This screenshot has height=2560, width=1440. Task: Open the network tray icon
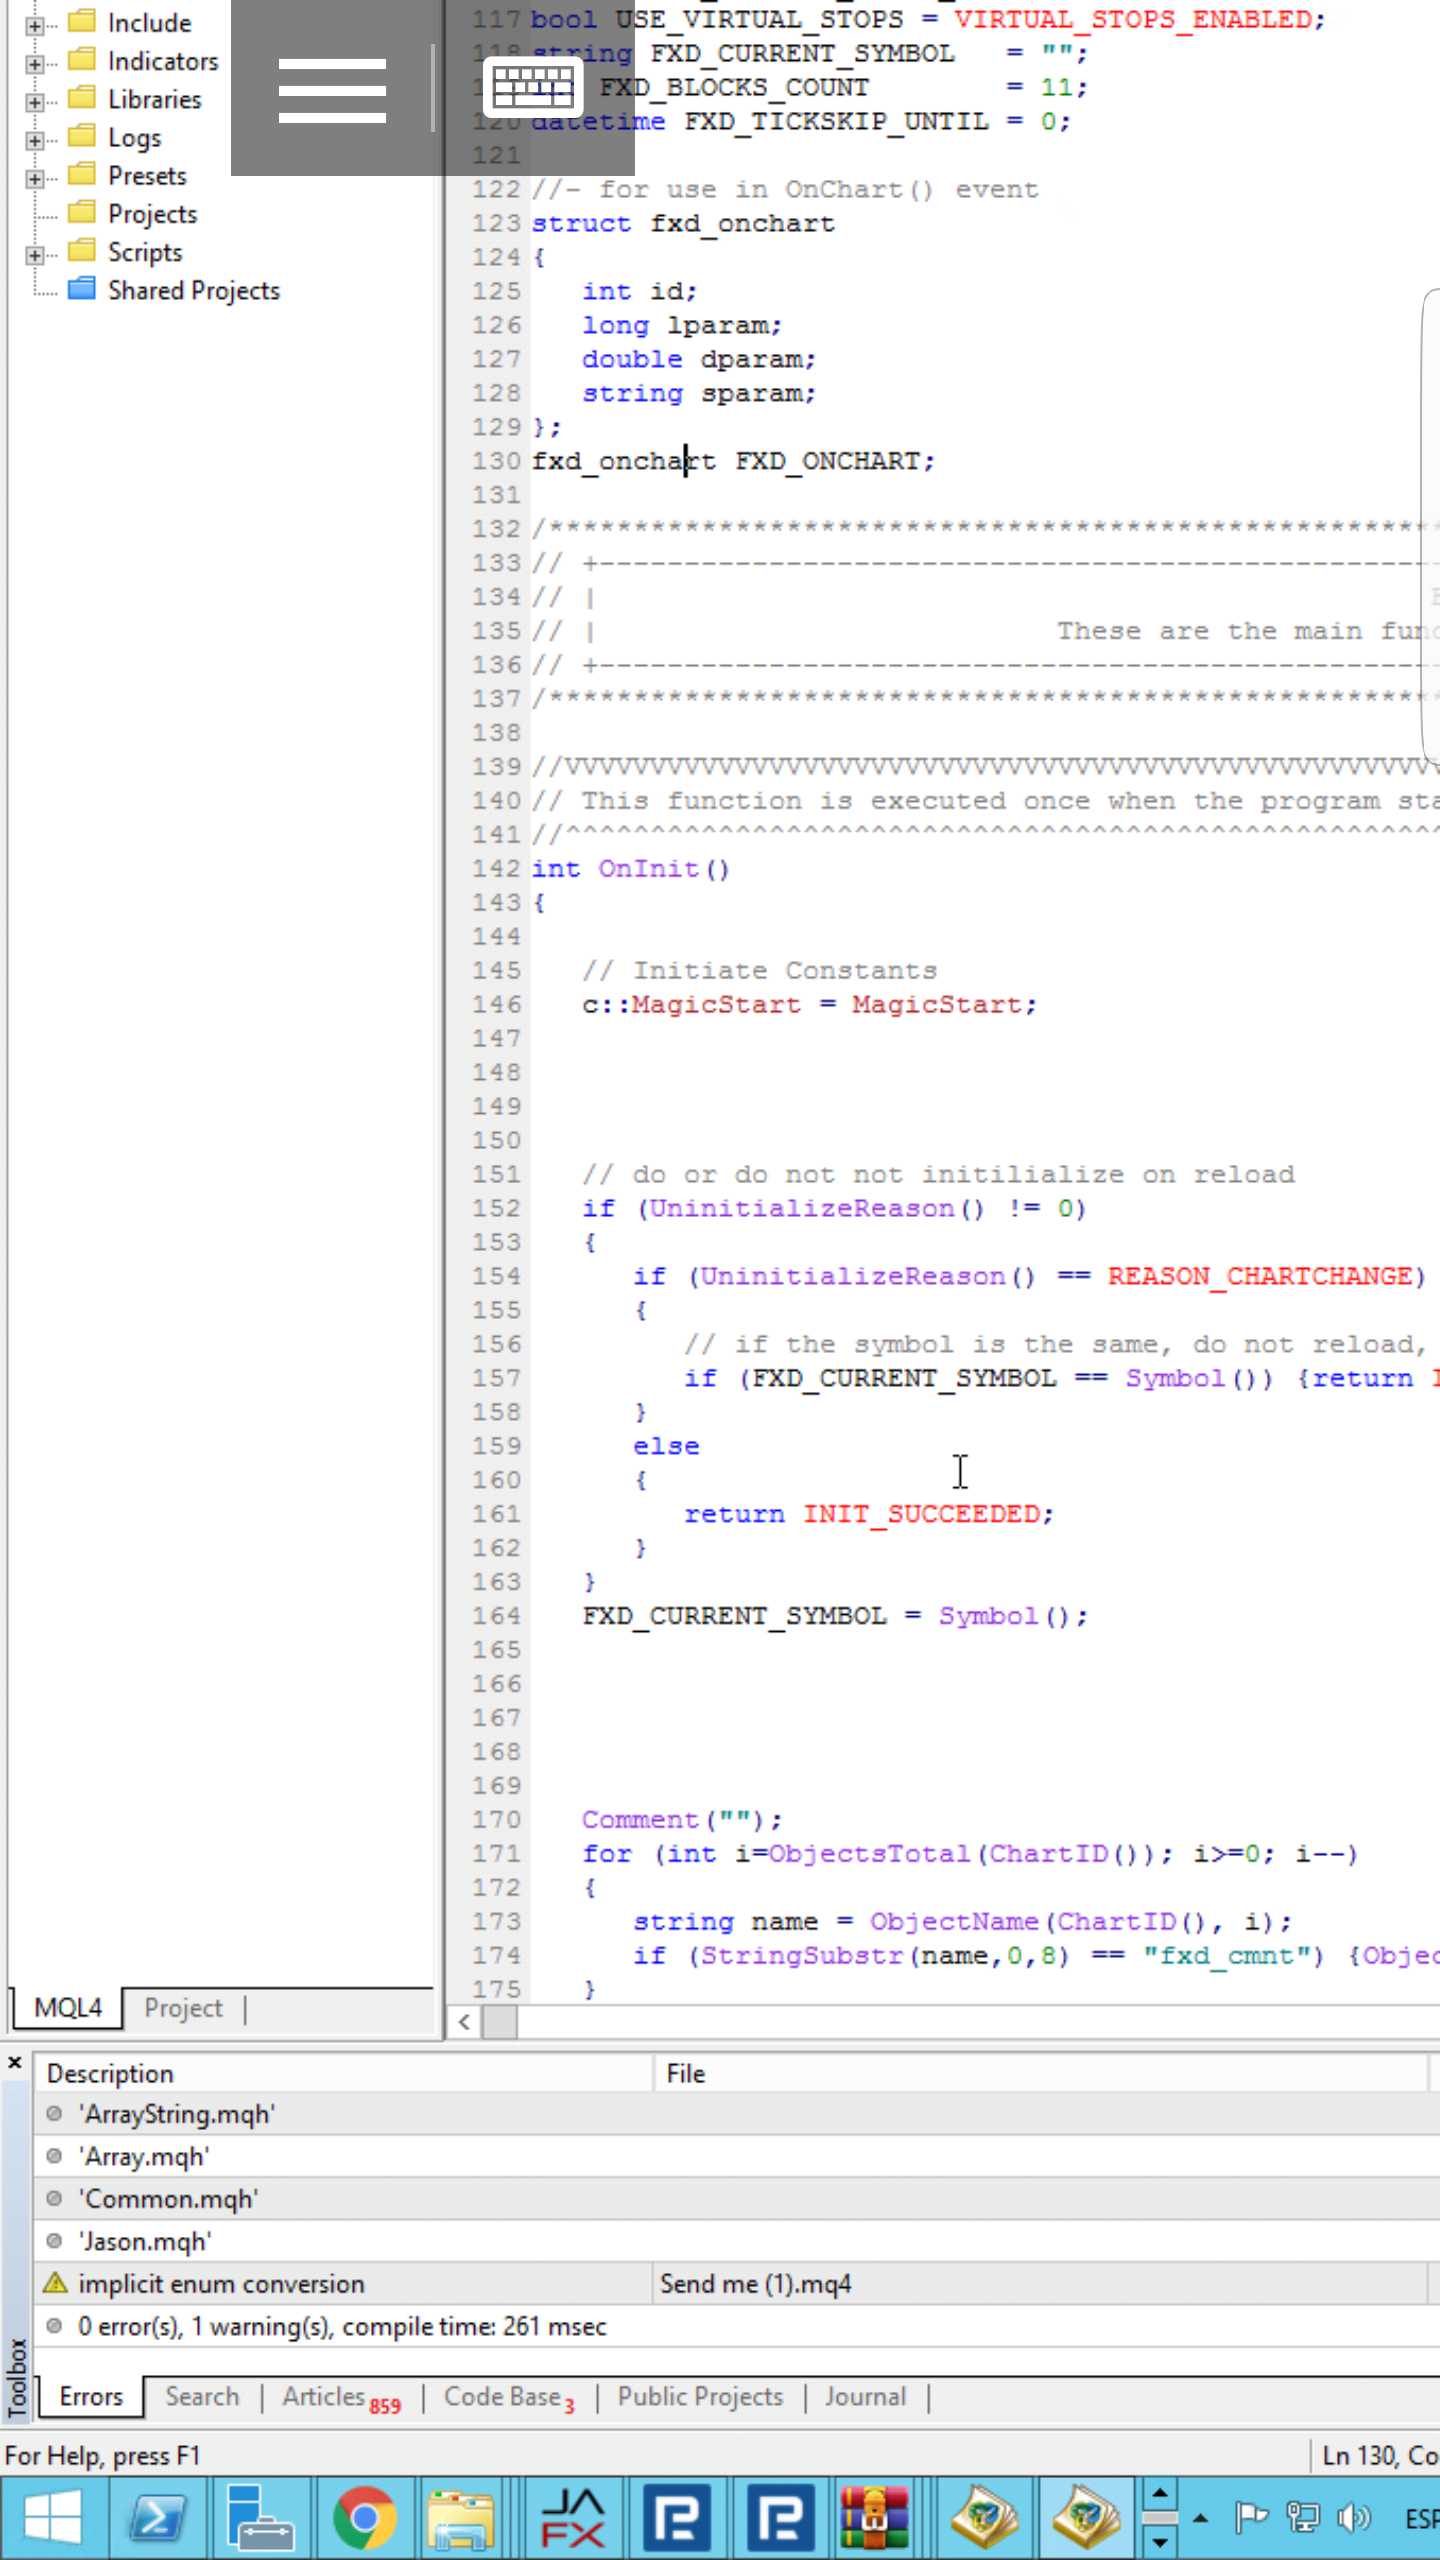click(x=1303, y=2517)
